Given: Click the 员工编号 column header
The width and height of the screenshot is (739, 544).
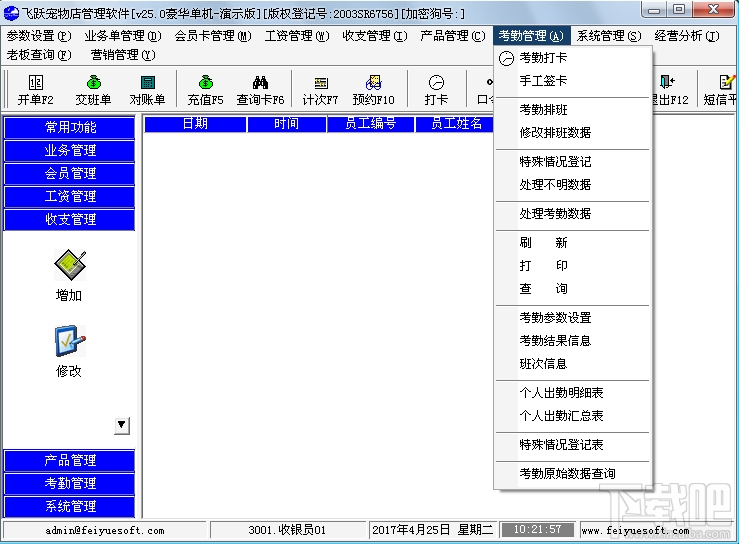Looking at the screenshot, I should tap(370, 124).
